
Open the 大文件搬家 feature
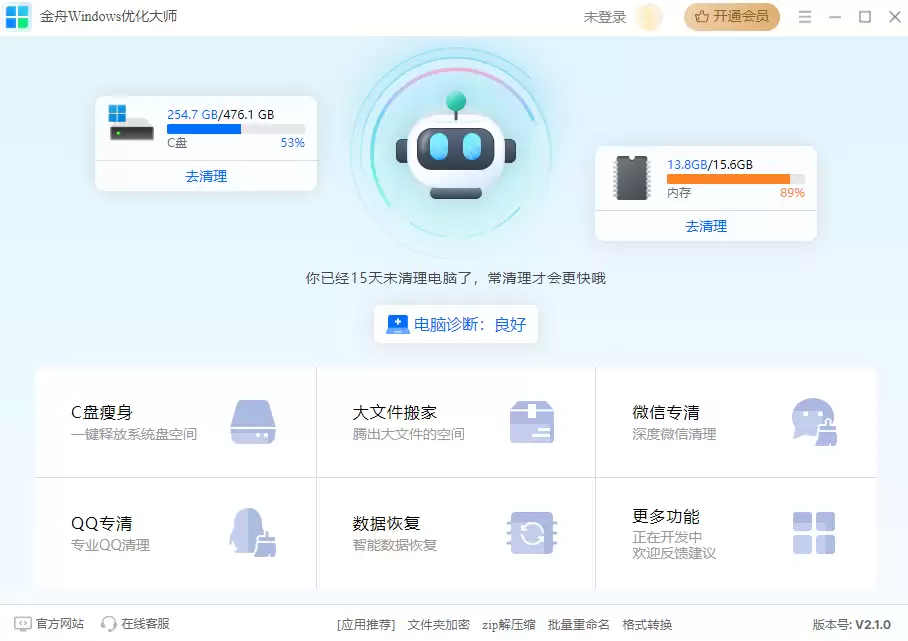click(x=456, y=422)
